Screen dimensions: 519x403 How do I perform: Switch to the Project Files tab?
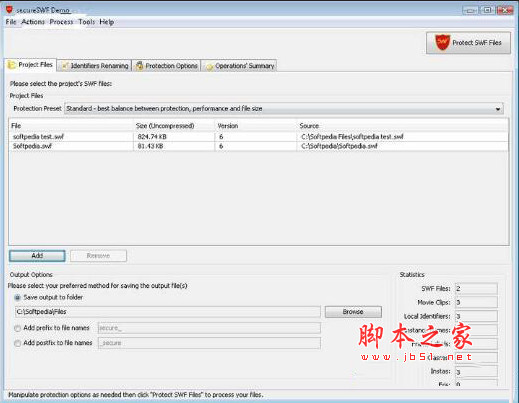(x=31, y=65)
